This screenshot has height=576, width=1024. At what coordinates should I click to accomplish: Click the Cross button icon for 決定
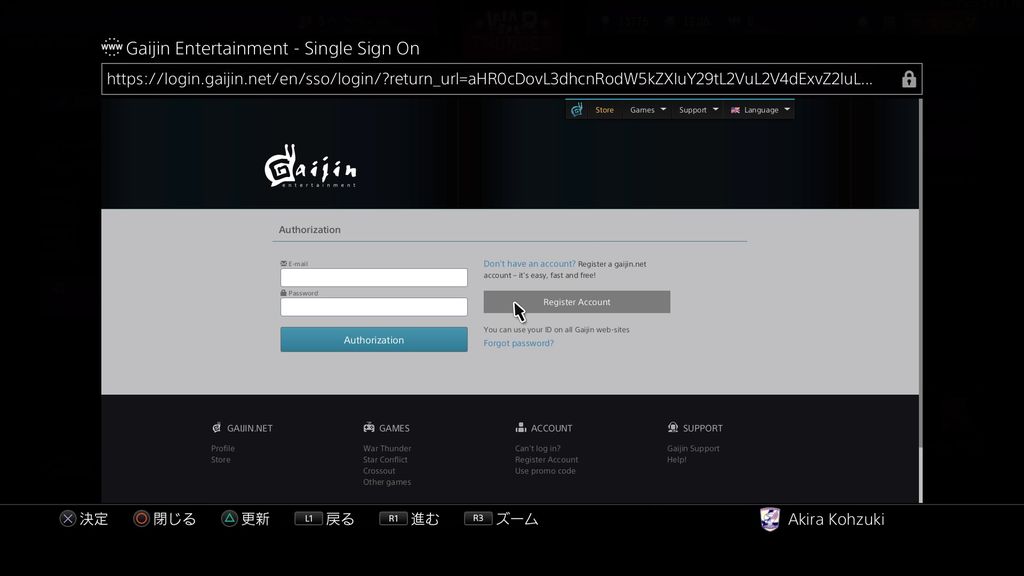click(68, 519)
